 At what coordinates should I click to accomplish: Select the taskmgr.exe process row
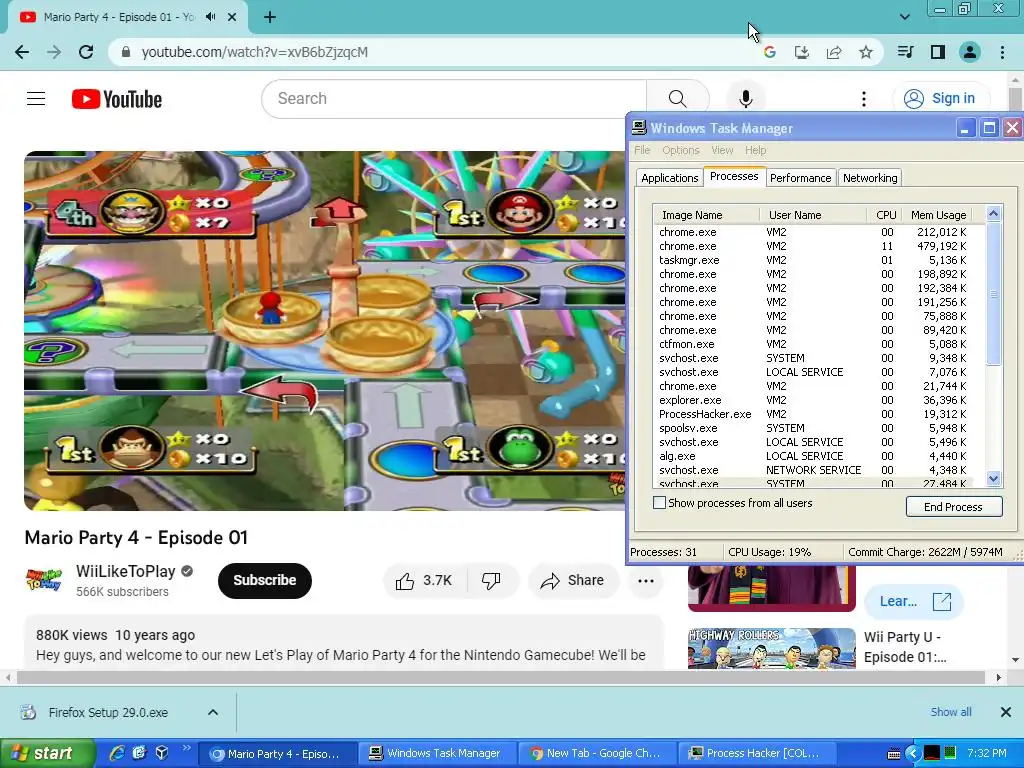(813, 260)
